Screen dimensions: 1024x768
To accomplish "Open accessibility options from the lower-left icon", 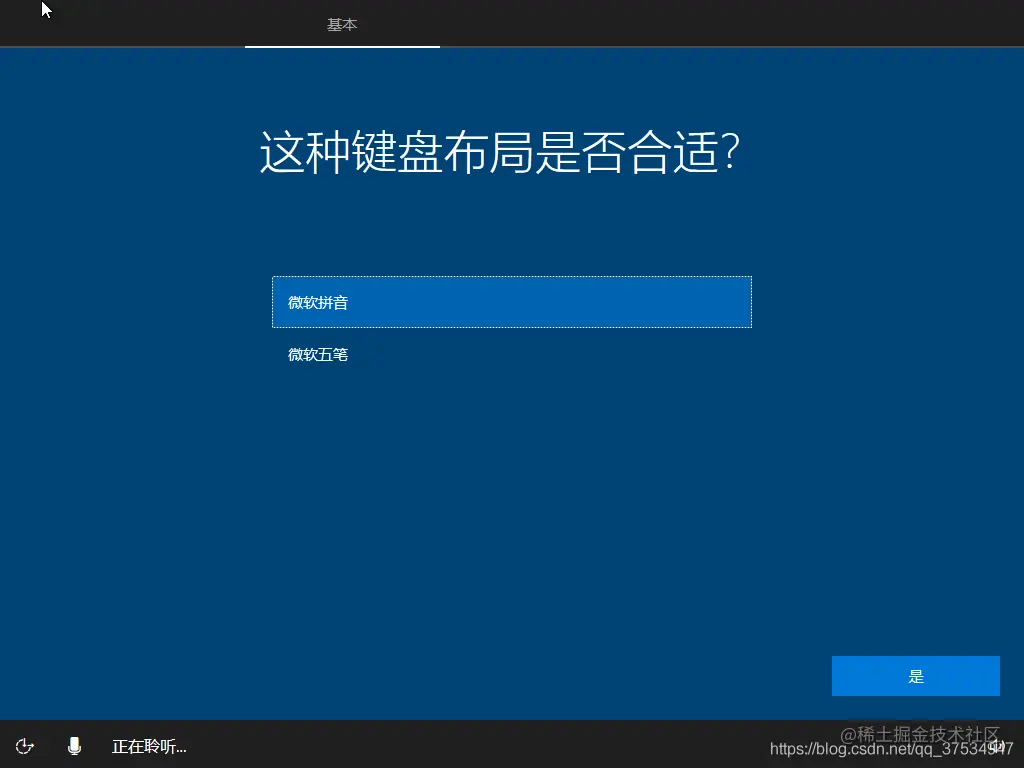I will click(24, 746).
